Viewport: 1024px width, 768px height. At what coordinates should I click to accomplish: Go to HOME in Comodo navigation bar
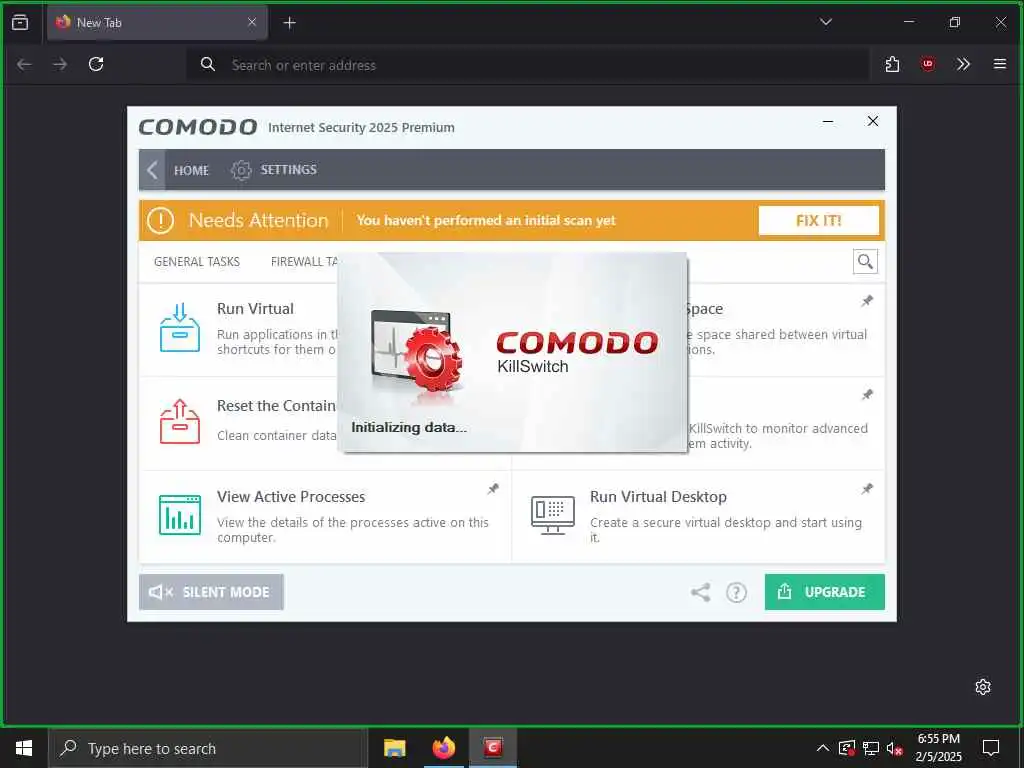(191, 170)
